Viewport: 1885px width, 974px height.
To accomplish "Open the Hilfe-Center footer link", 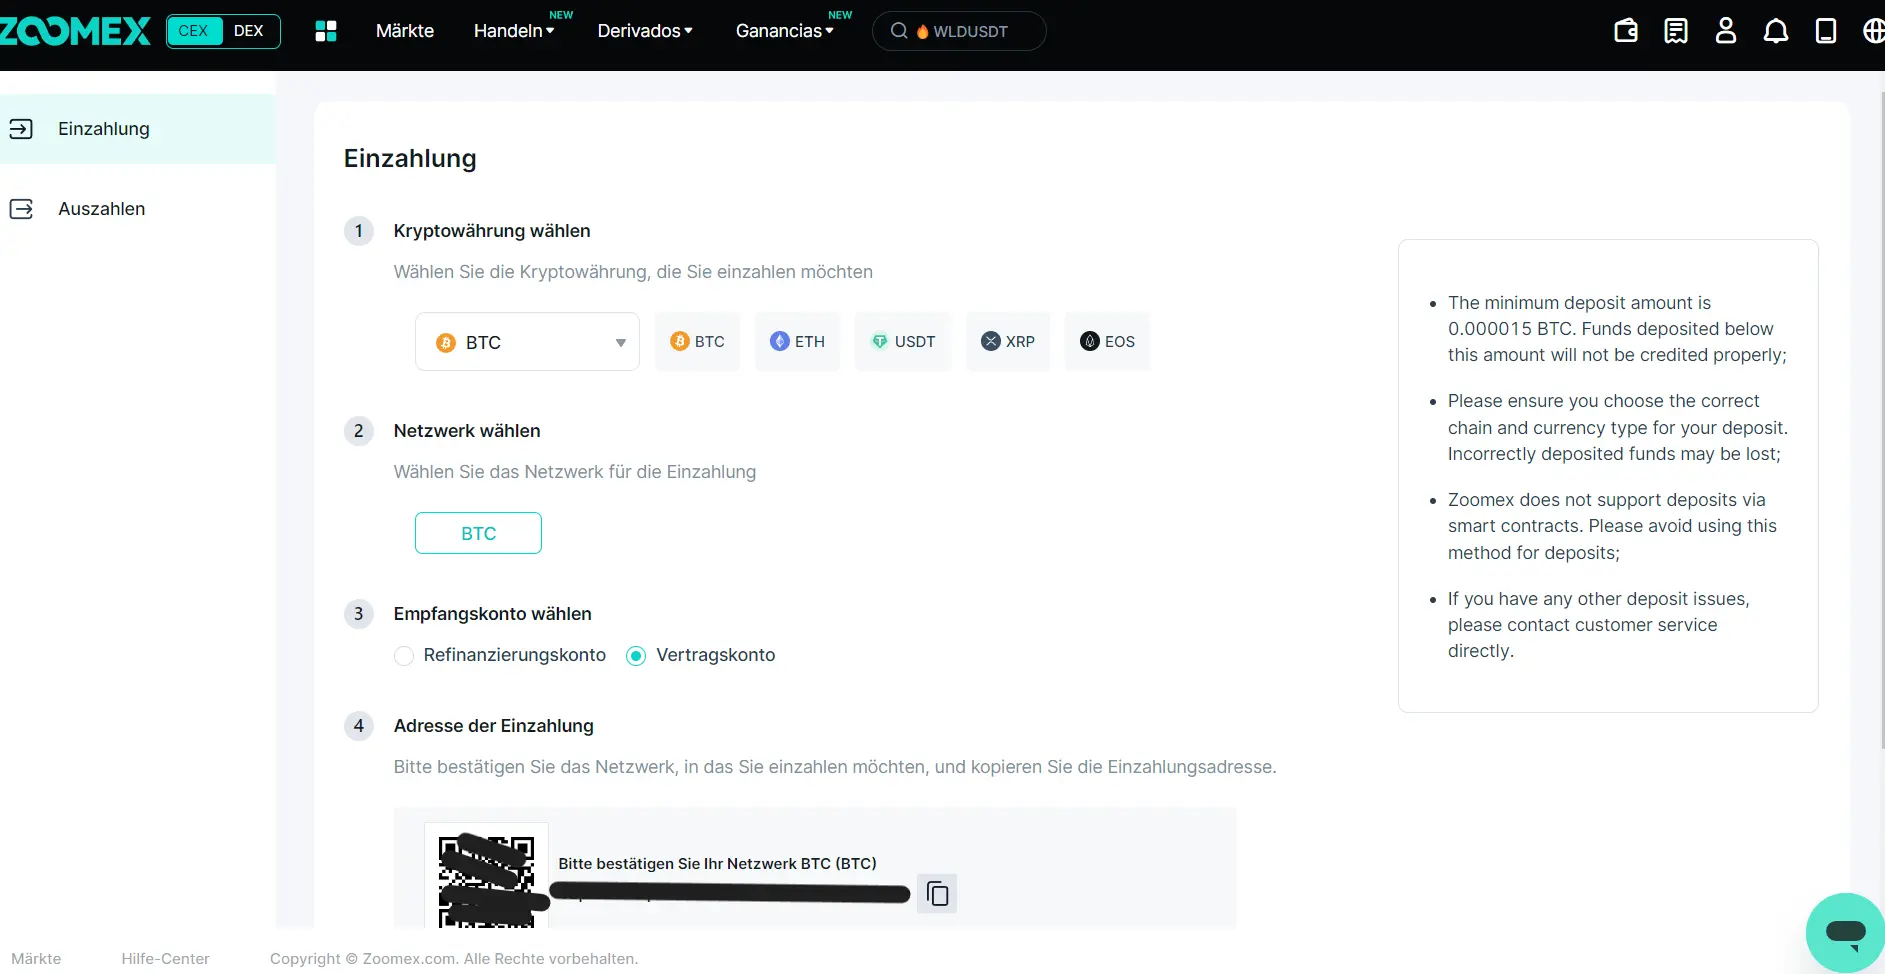I will [x=165, y=958].
